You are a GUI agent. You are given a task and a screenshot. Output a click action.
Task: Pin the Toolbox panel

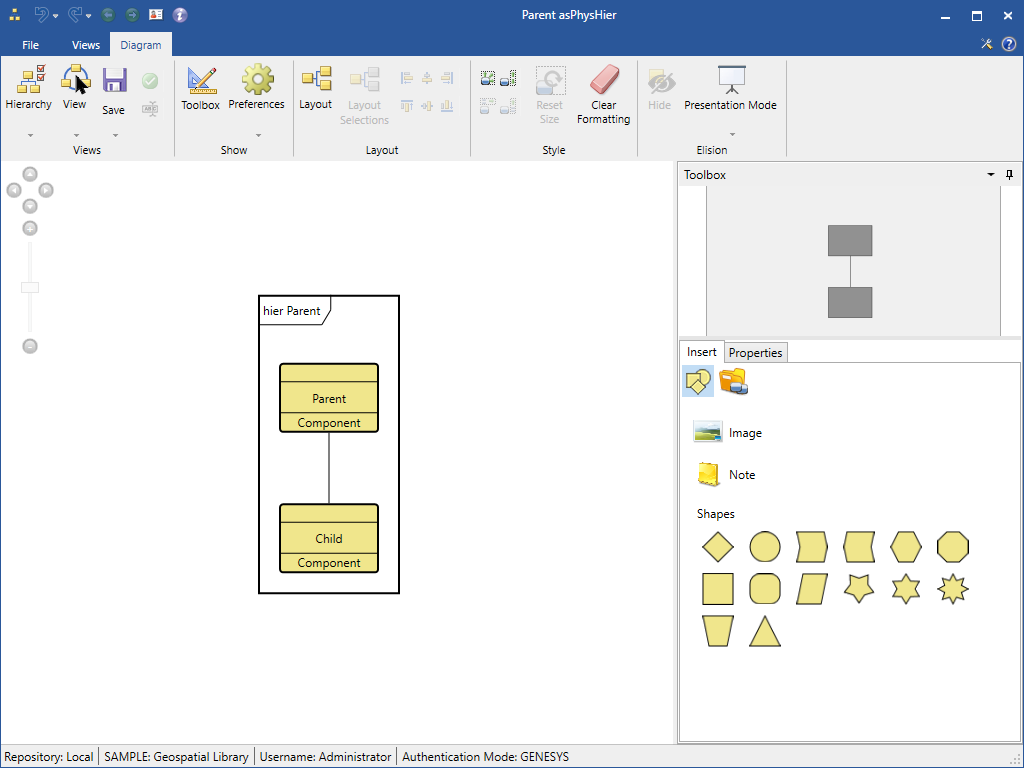tap(1009, 175)
